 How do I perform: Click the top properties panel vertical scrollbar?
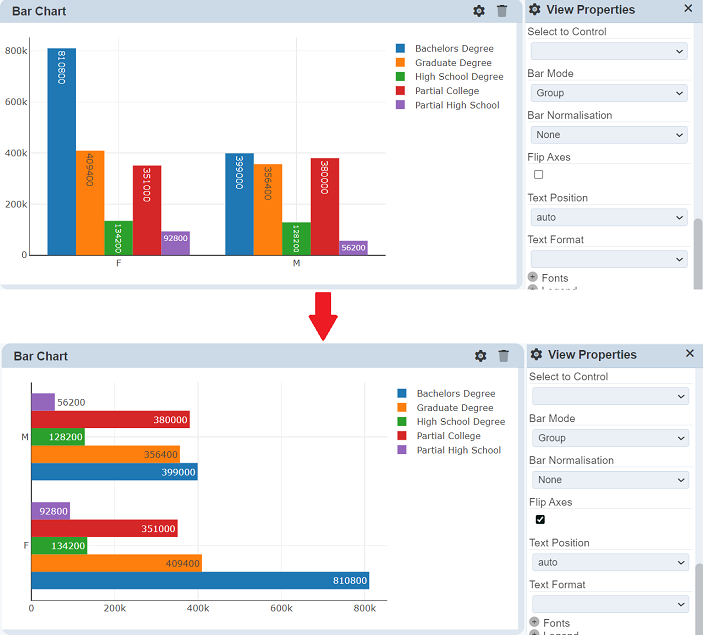(698, 250)
